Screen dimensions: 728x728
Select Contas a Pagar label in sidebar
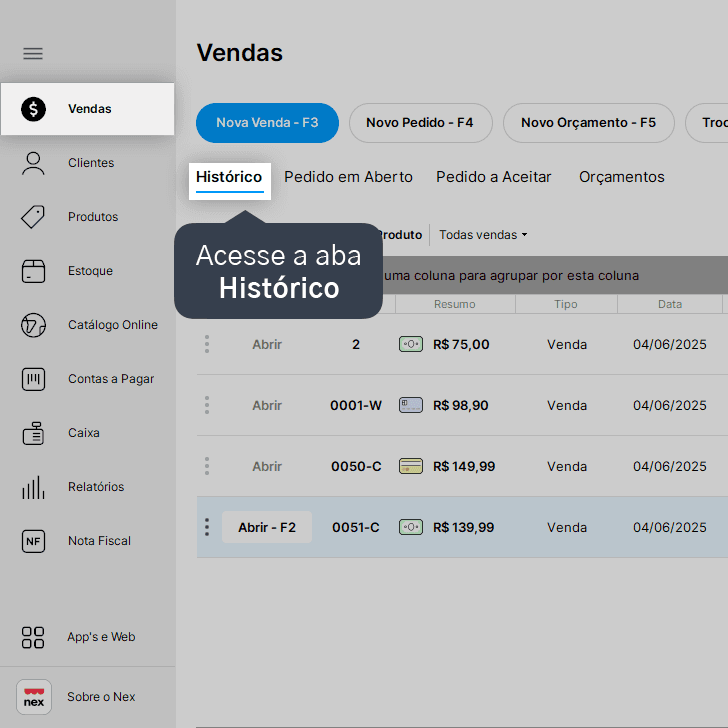click(x=111, y=379)
